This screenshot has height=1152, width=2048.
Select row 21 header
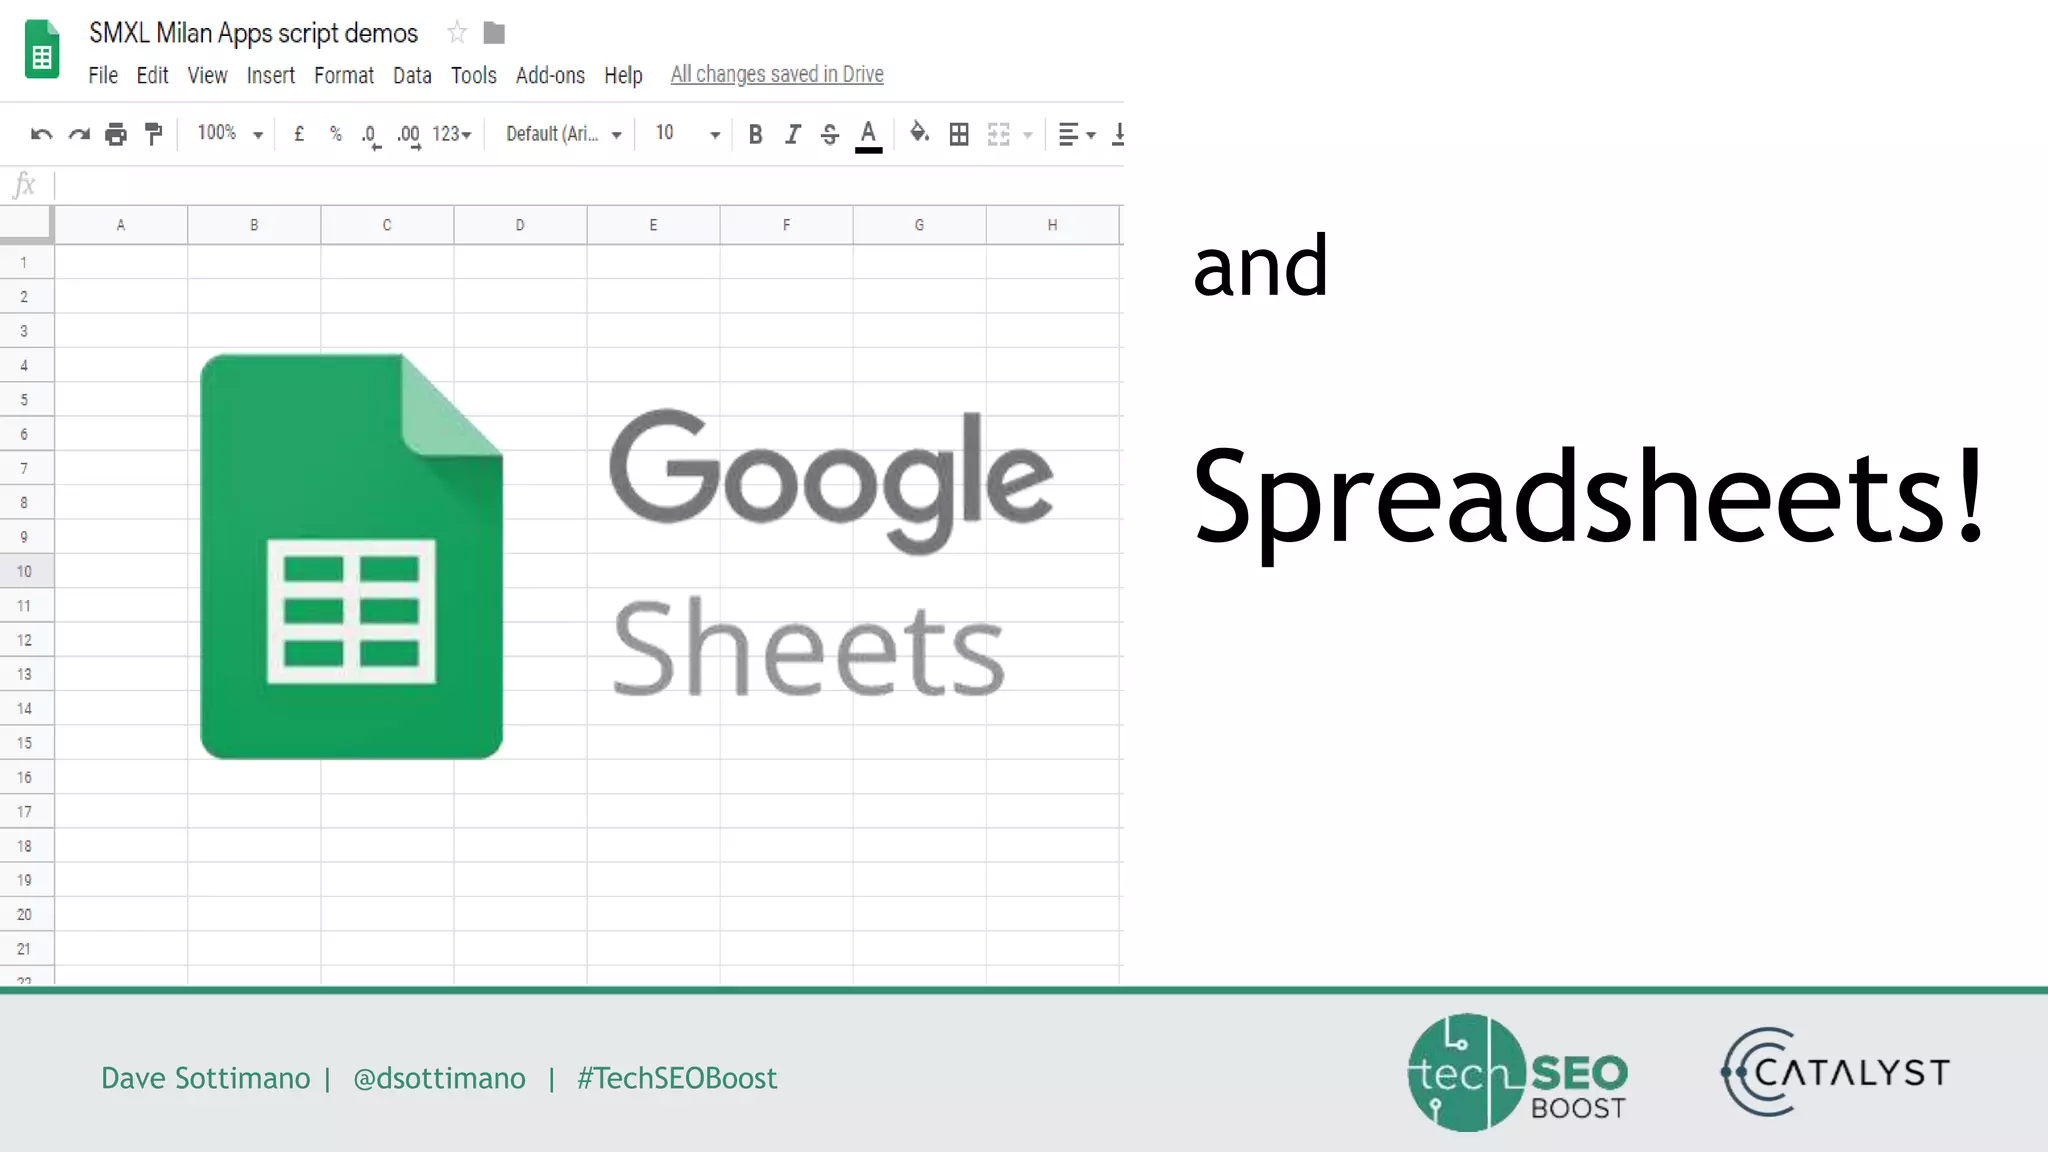[26, 948]
